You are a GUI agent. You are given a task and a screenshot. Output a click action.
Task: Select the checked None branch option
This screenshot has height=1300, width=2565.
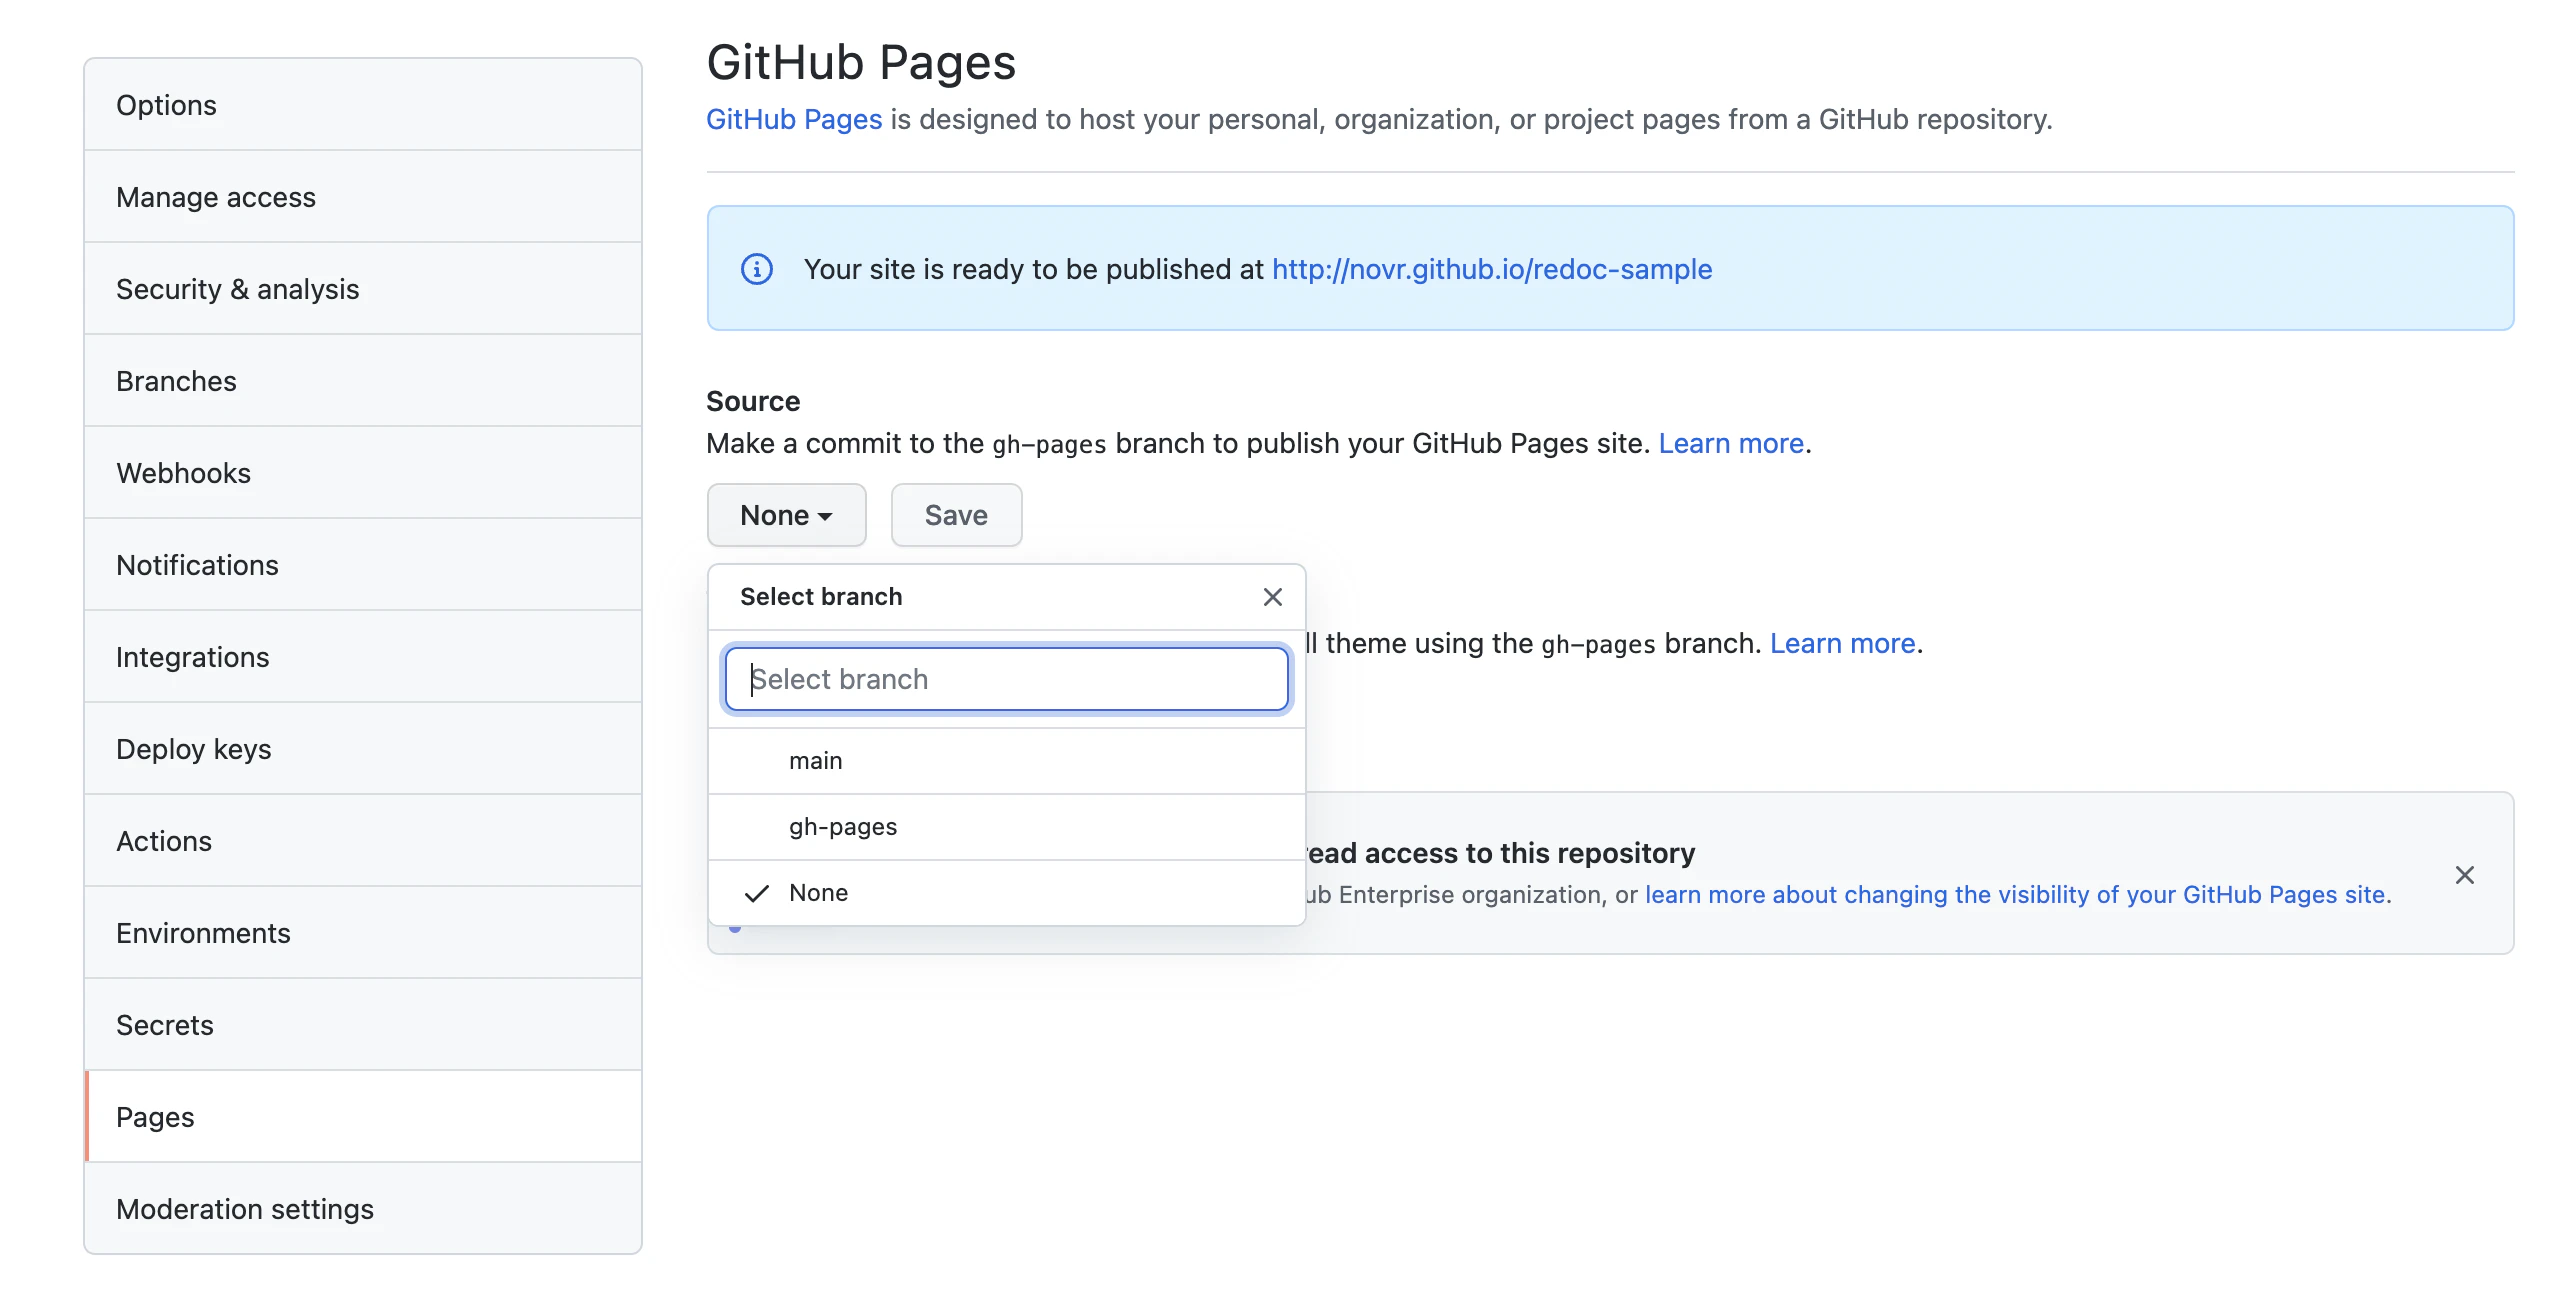coord(1006,893)
